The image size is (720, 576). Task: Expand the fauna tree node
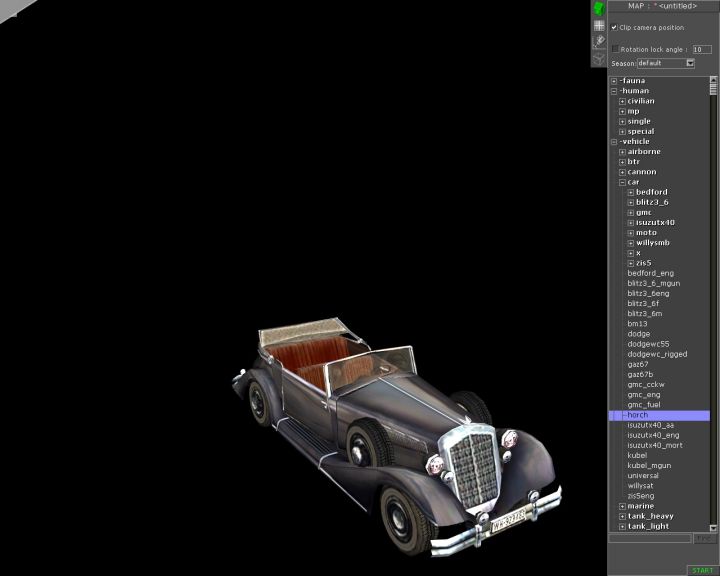(614, 81)
